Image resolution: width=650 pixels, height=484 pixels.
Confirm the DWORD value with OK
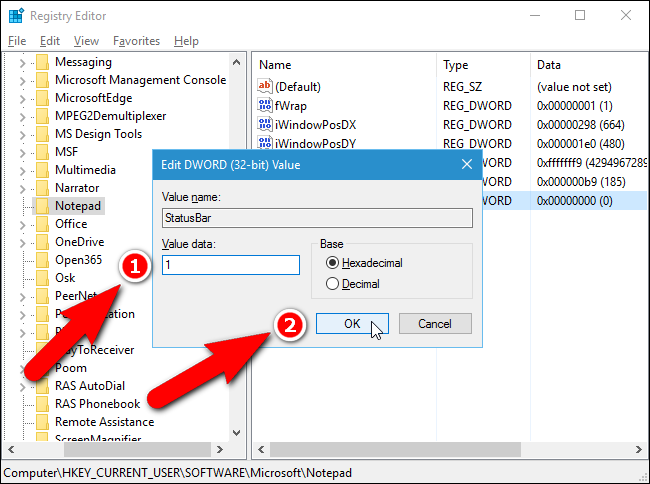(x=352, y=324)
